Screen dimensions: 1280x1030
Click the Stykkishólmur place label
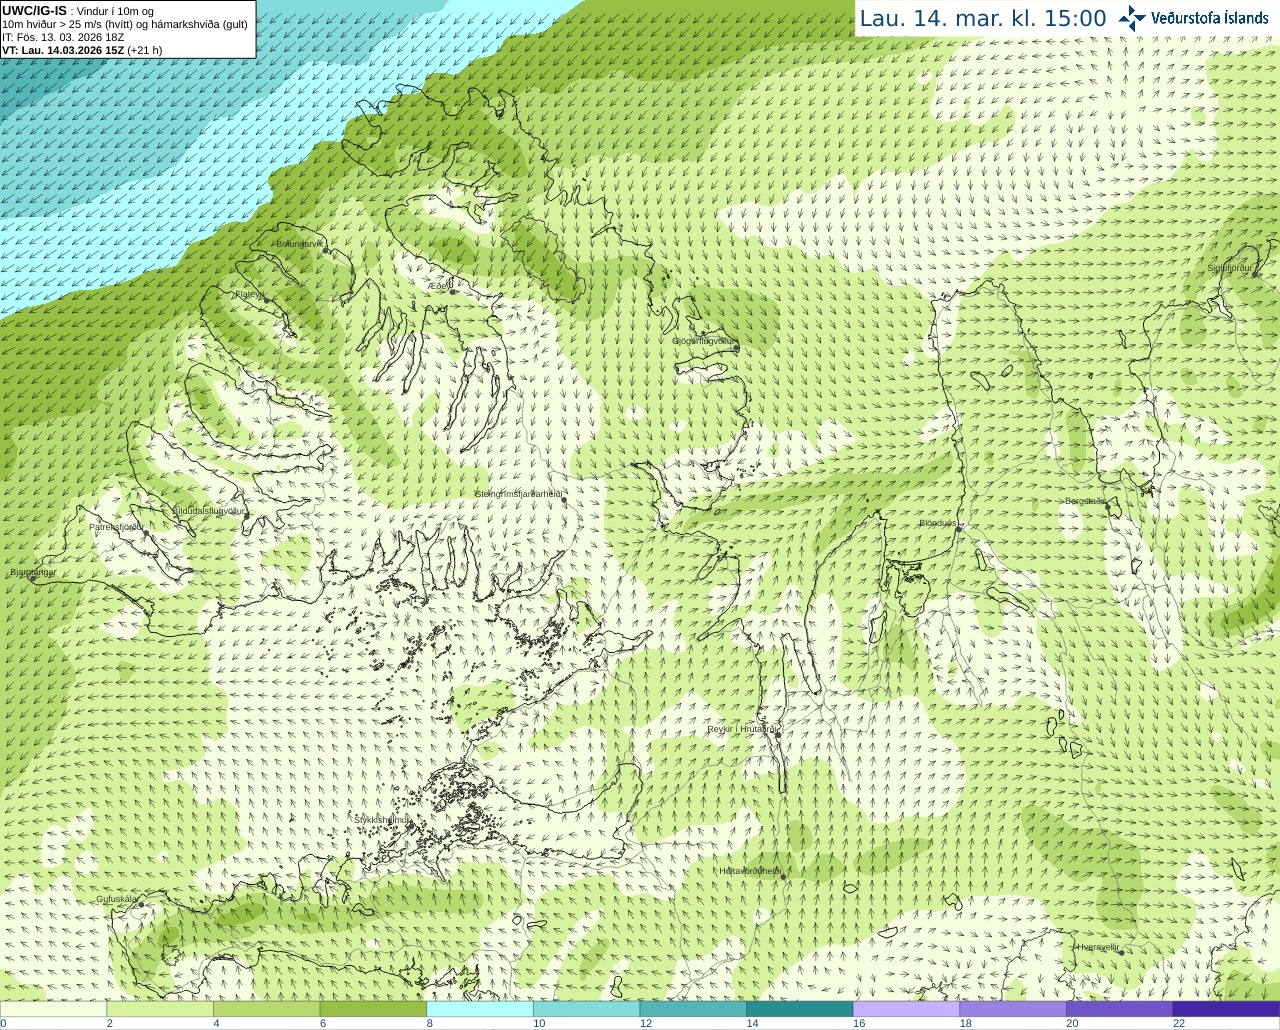click(x=382, y=819)
